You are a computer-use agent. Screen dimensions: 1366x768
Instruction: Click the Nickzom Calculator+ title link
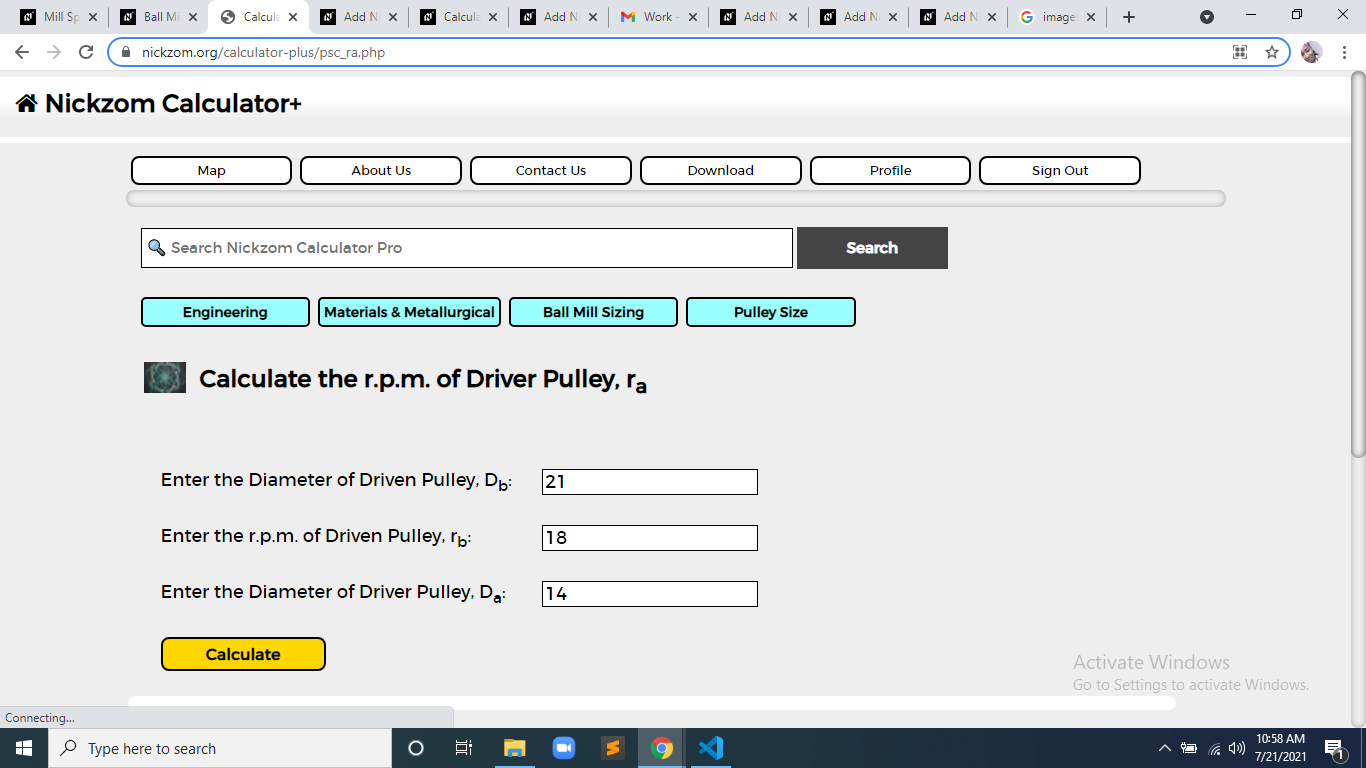coord(173,103)
